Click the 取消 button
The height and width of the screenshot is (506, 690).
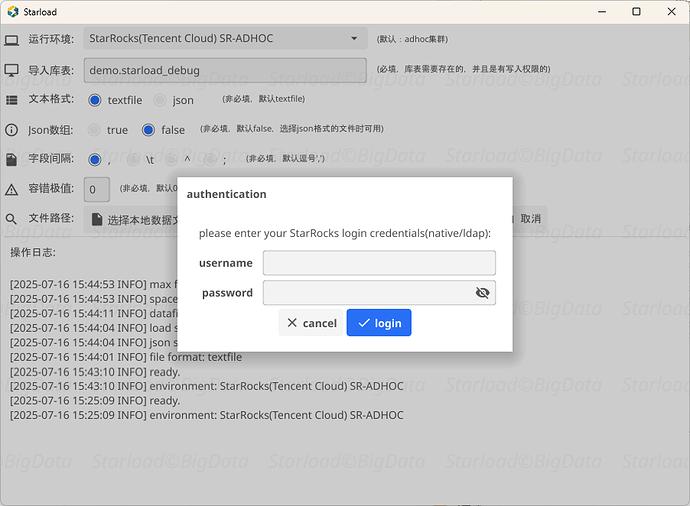click(529, 219)
